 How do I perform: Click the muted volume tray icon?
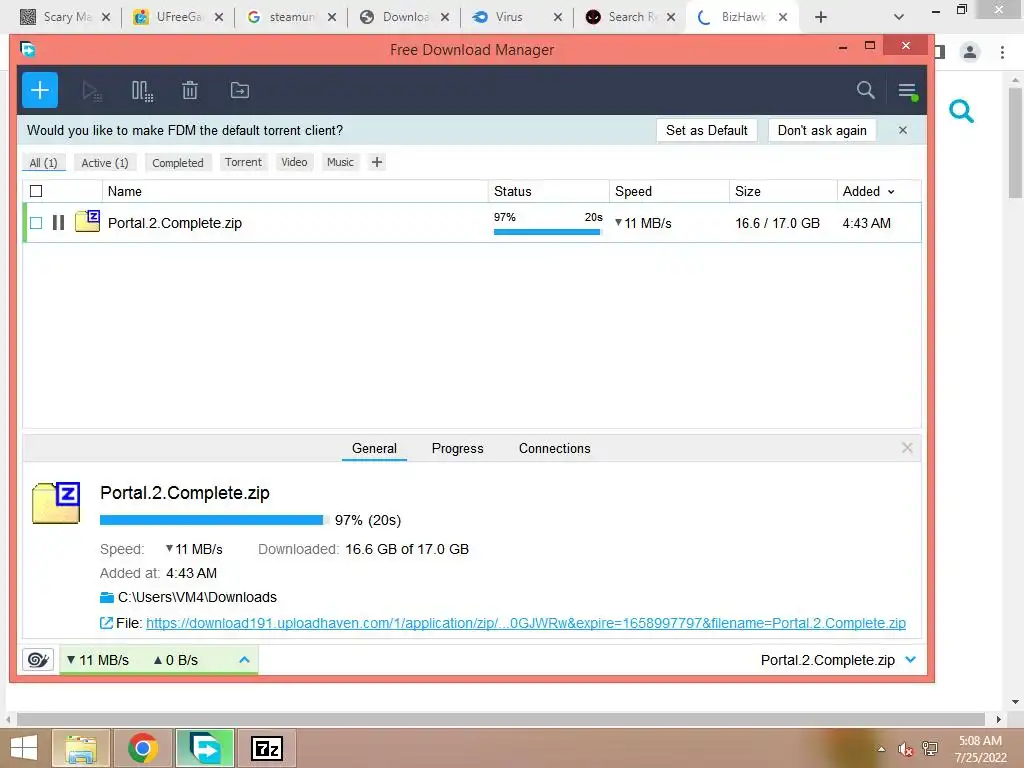click(905, 749)
